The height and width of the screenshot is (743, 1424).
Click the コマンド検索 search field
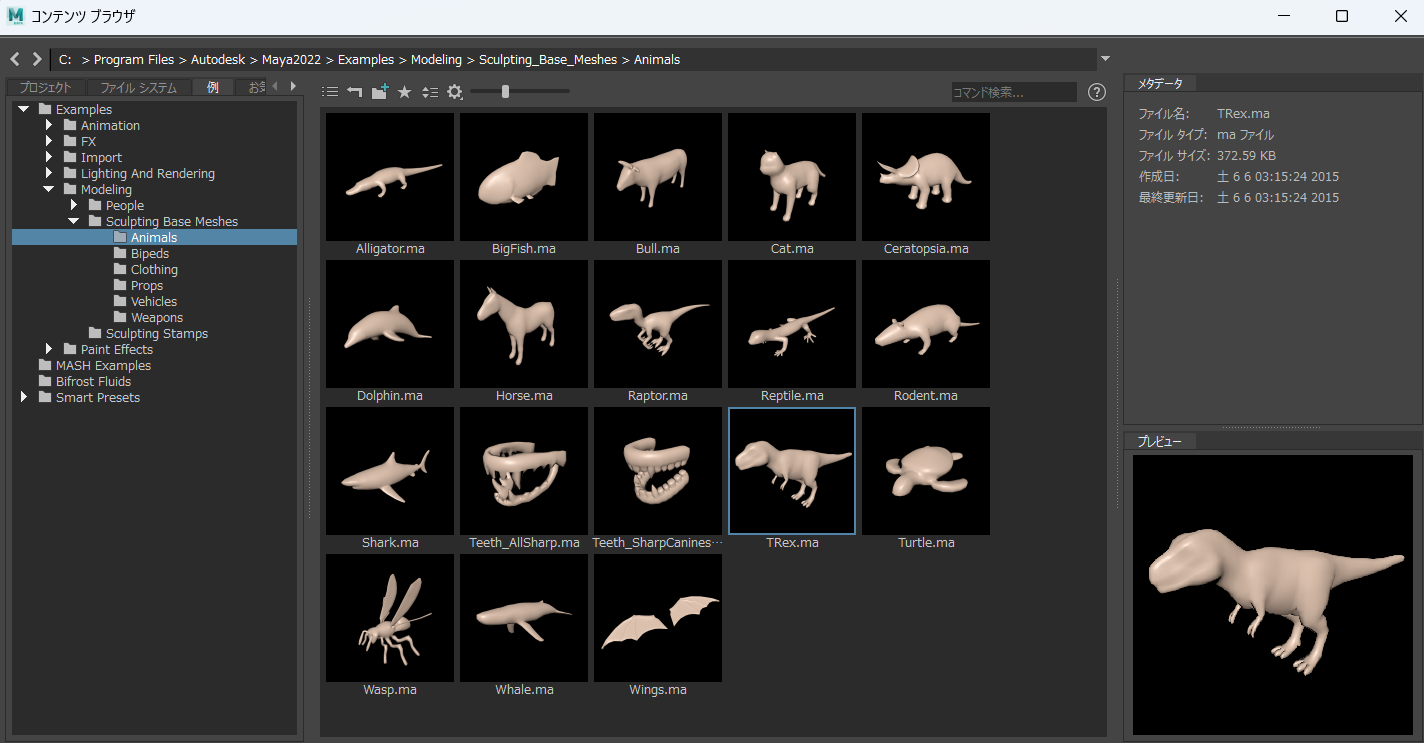coord(1013,92)
